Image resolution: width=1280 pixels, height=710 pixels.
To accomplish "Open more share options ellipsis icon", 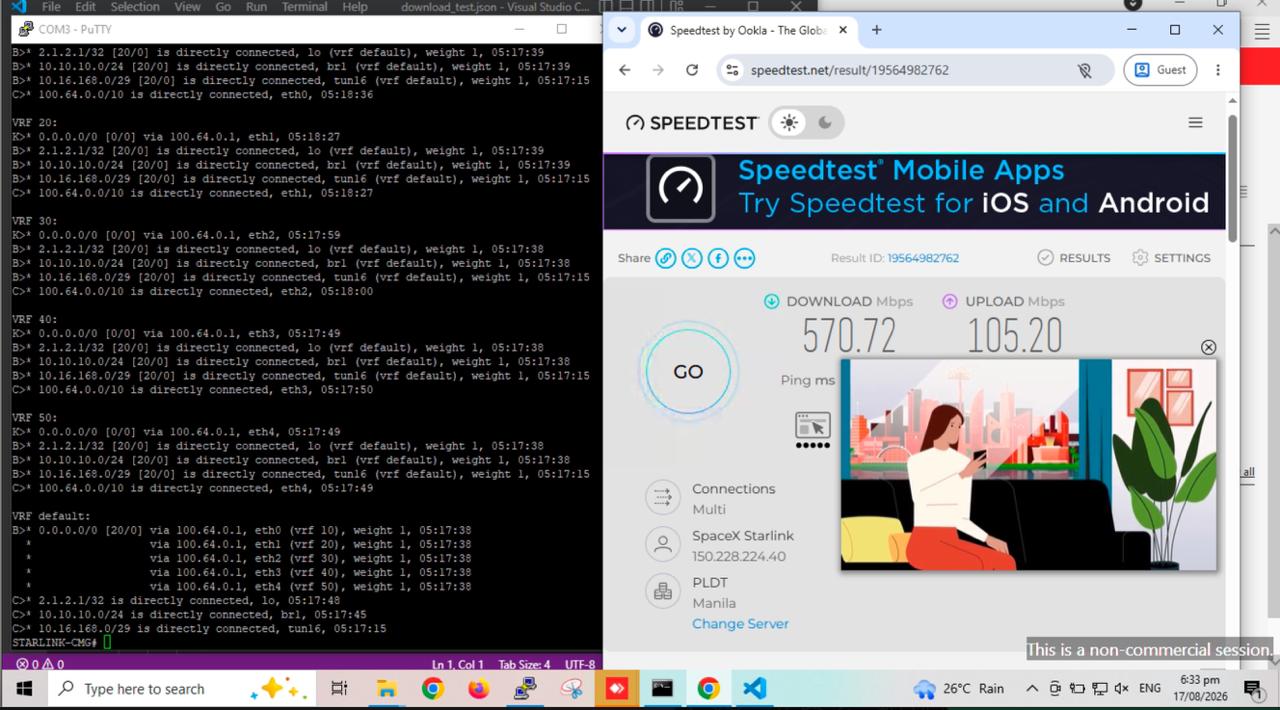I will coord(744,258).
